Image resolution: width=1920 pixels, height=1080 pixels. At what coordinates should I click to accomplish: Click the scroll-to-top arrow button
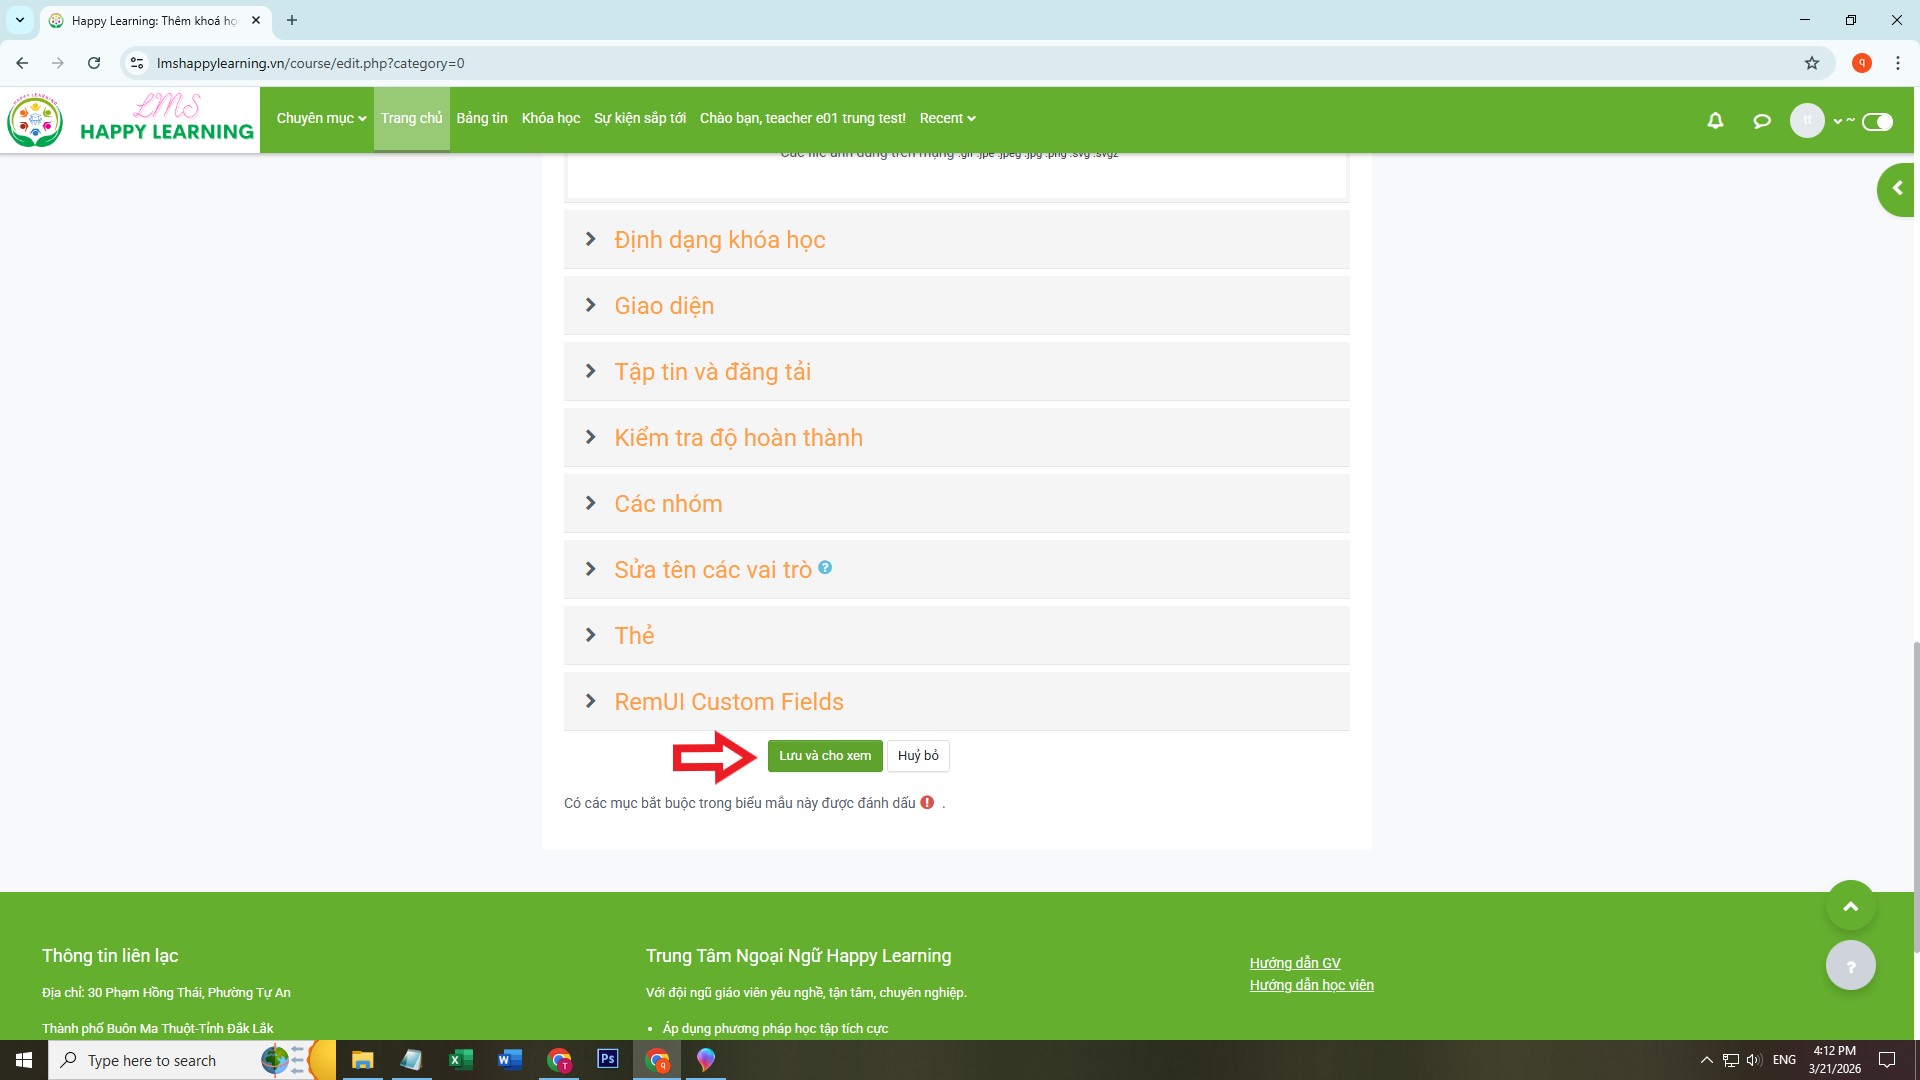pos(1850,906)
